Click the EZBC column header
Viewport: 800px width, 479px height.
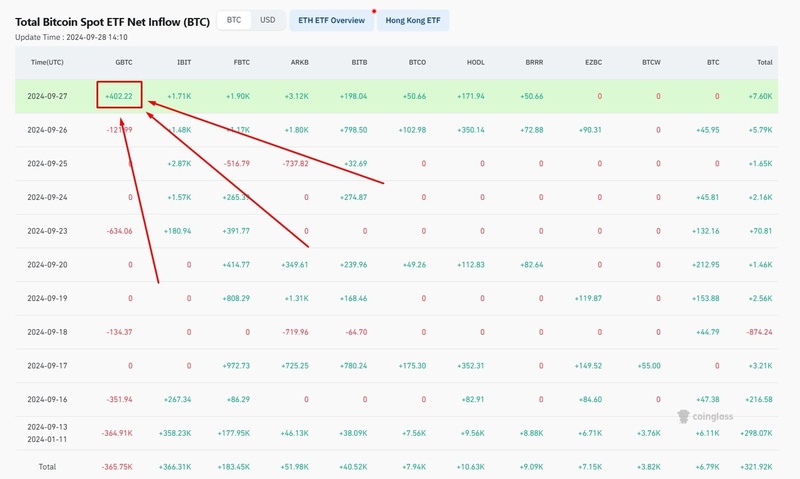[593, 62]
